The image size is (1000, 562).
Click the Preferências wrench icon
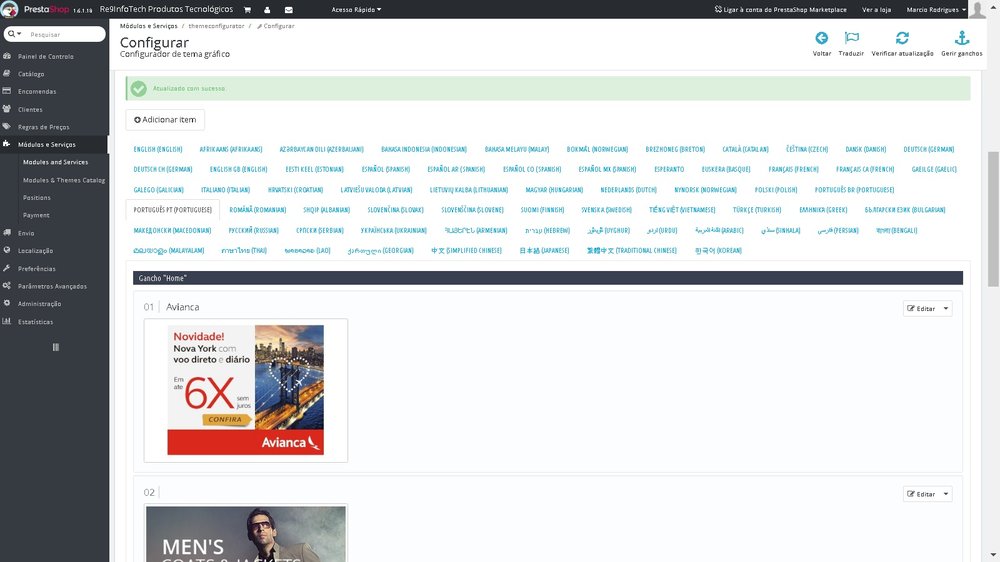pos(7,269)
